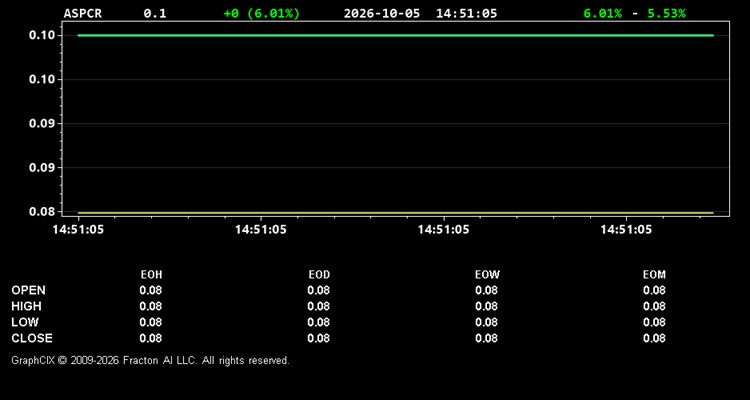Click the GraphCIX copyright notice
This screenshot has height=400, width=750.
click(x=150, y=360)
